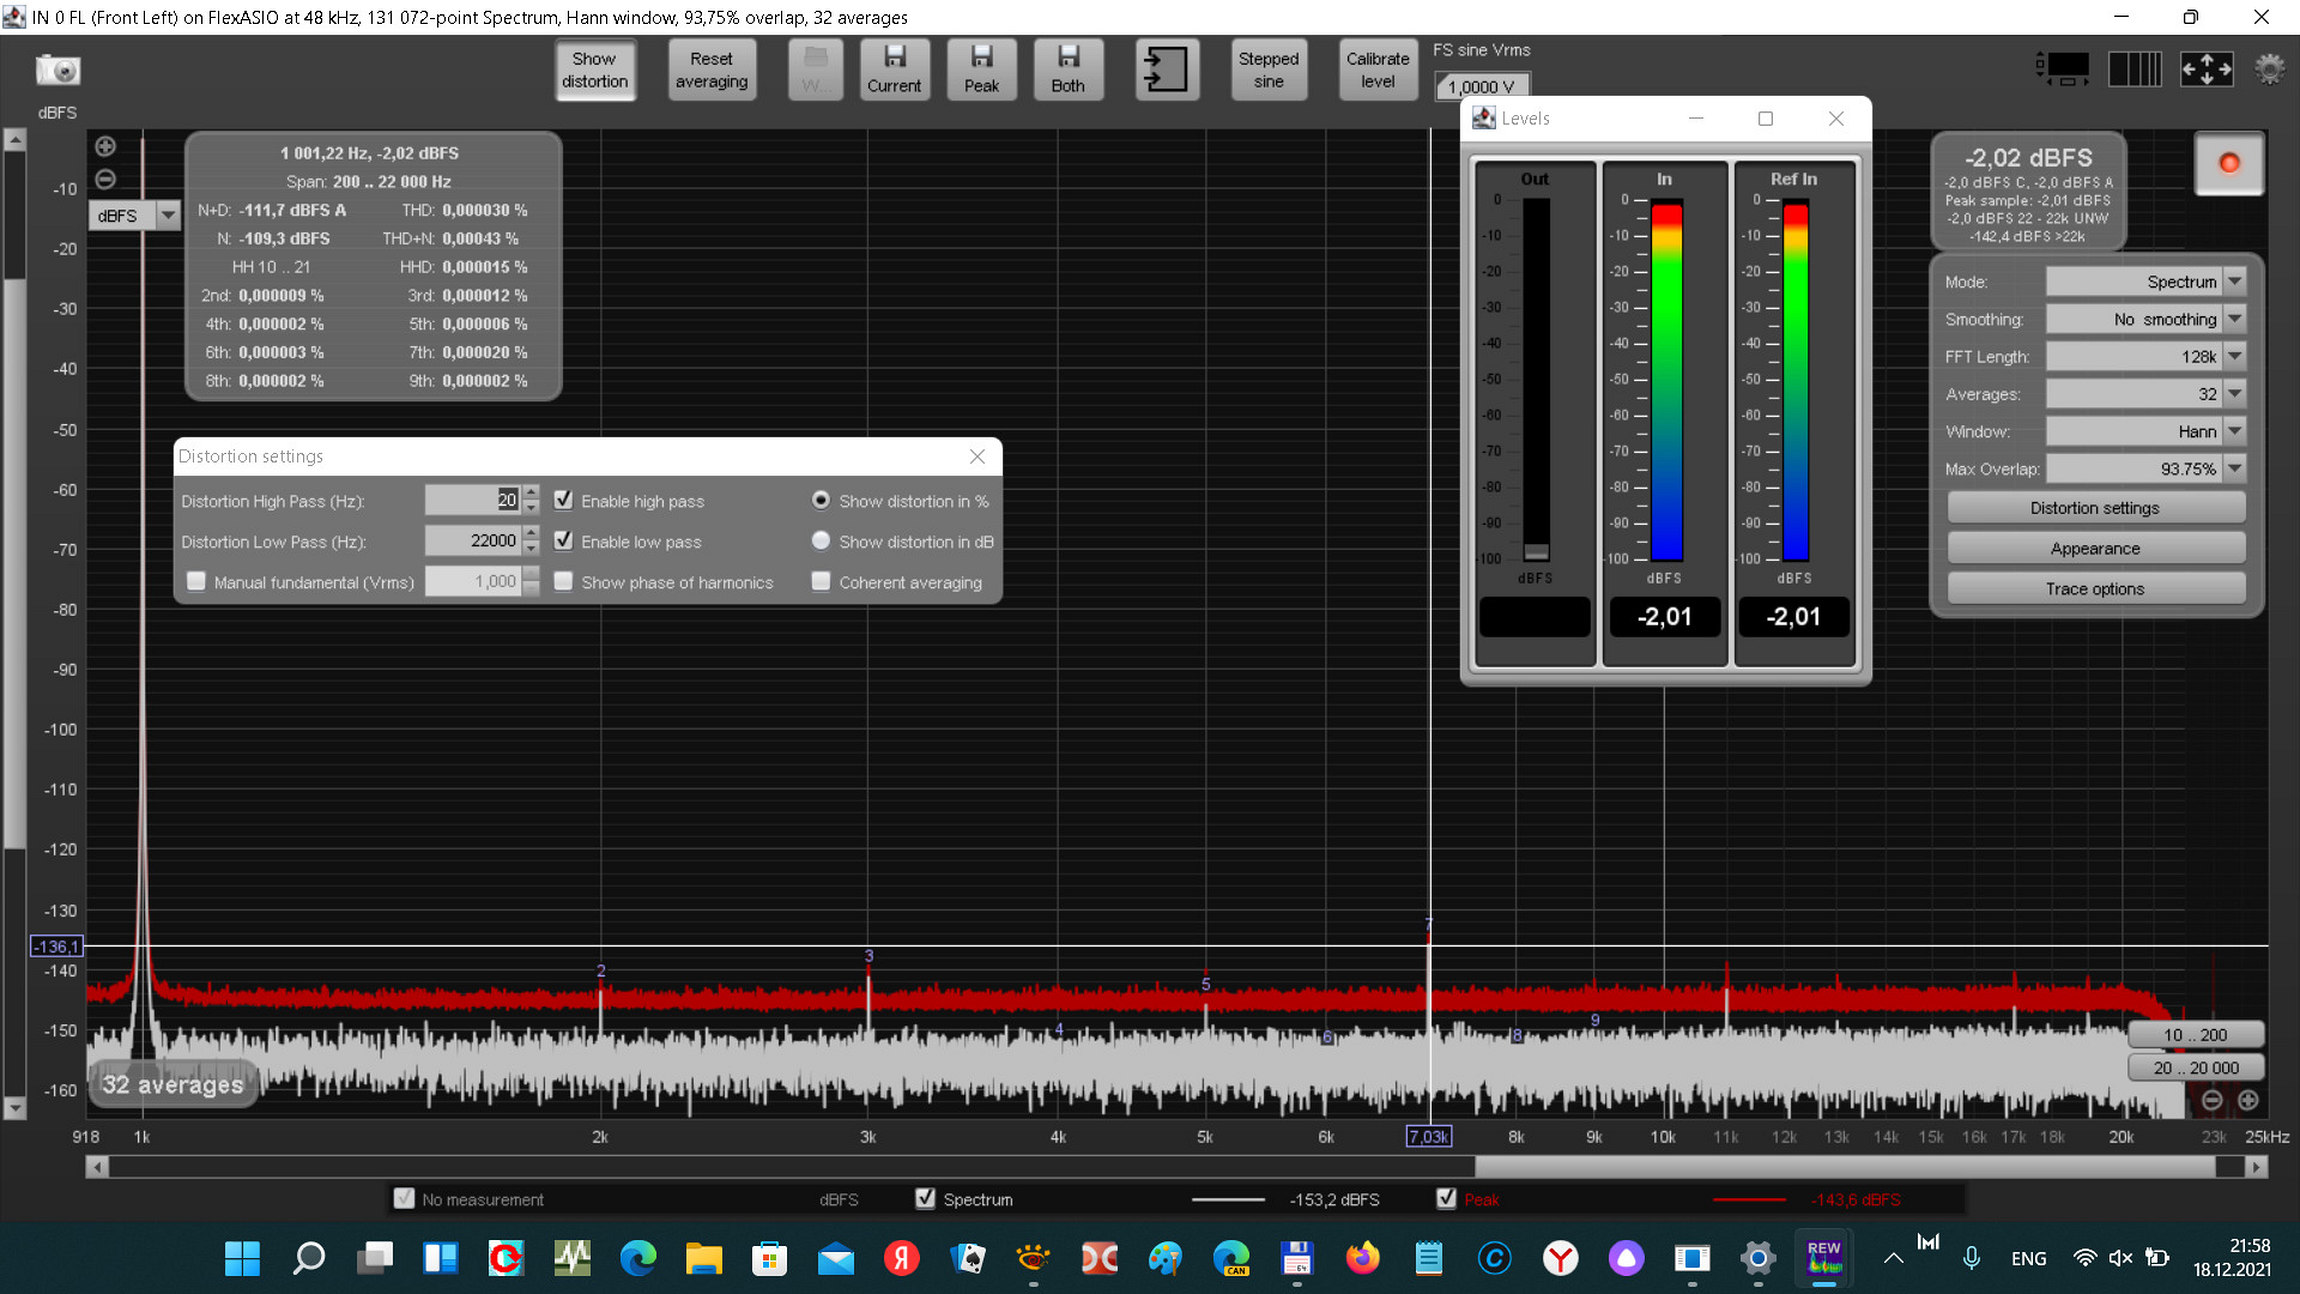Viewport: 2300px width, 1294px height.
Task: Save Both traces button
Action: click(x=1068, y=70)
